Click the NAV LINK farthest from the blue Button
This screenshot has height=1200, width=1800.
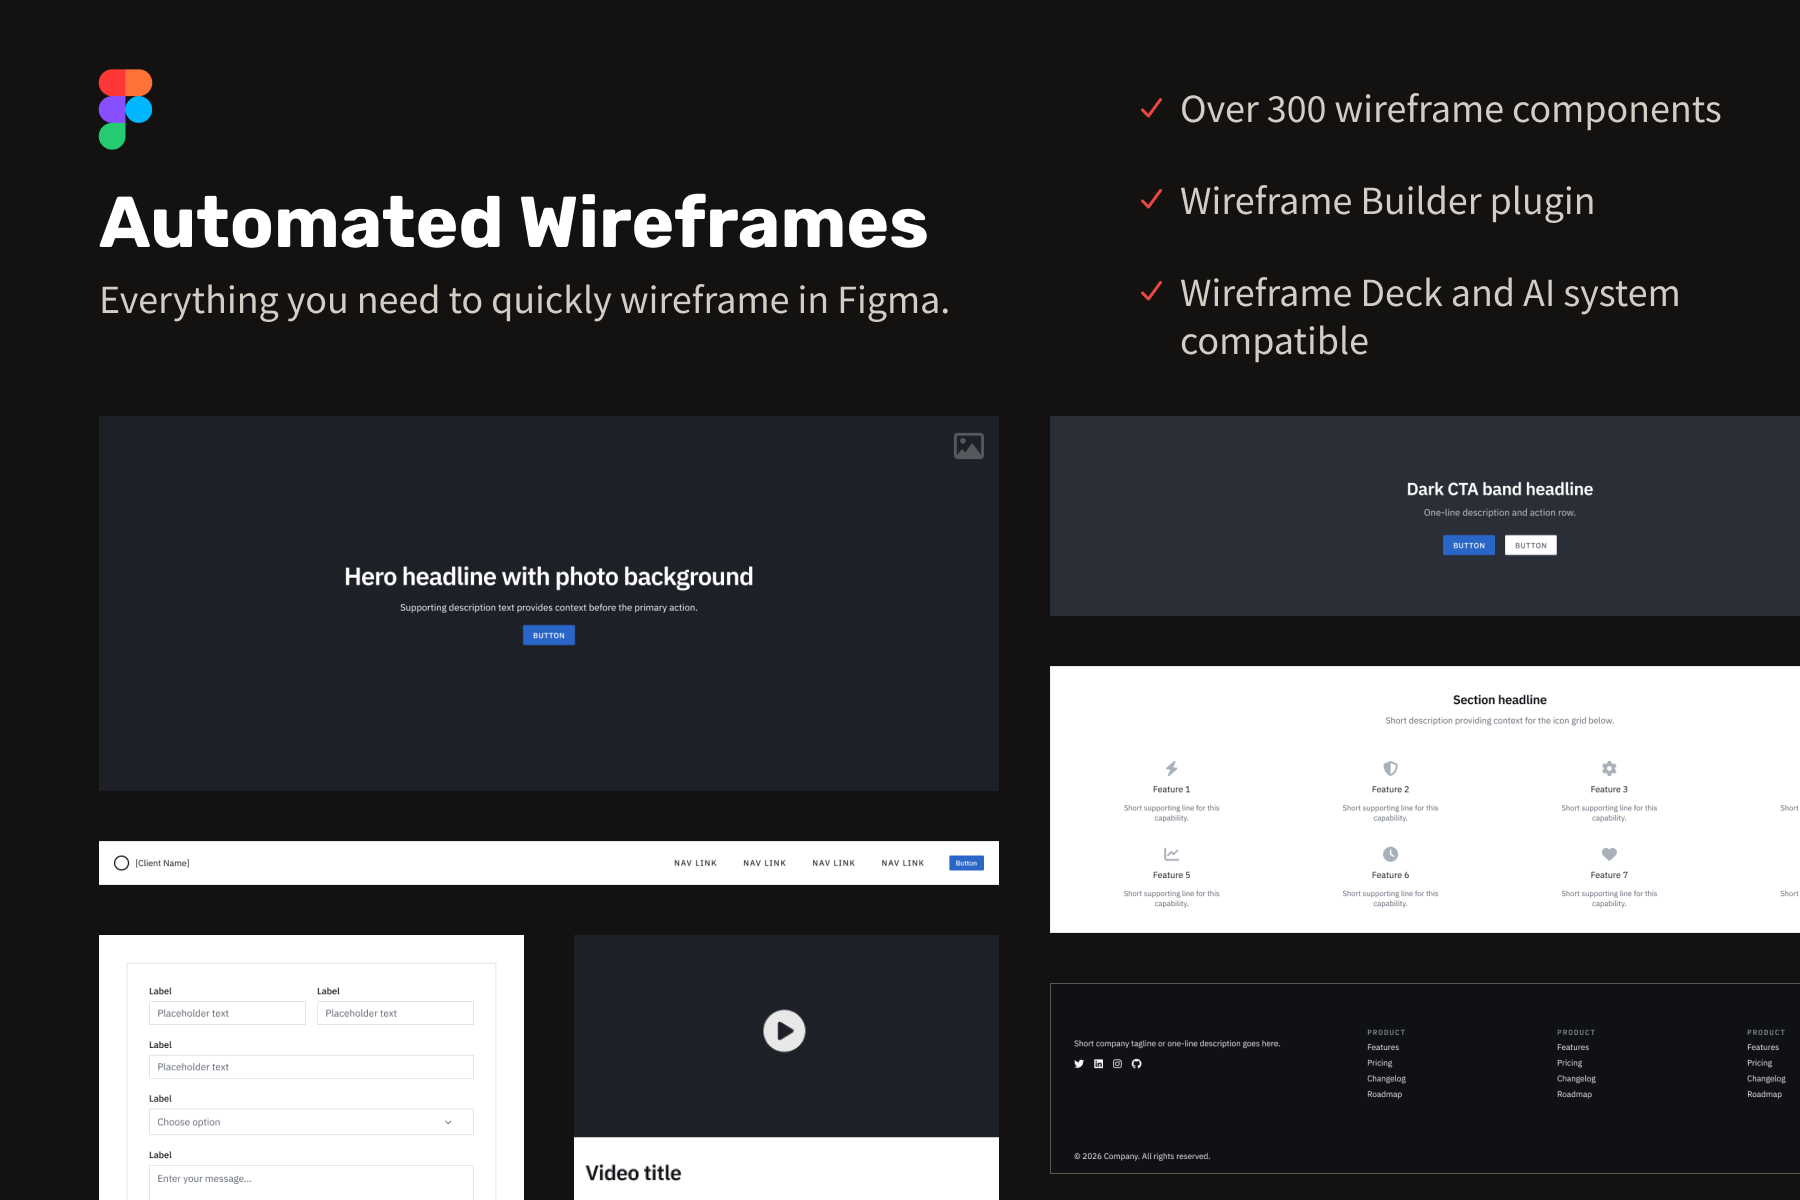pos(695,863)
